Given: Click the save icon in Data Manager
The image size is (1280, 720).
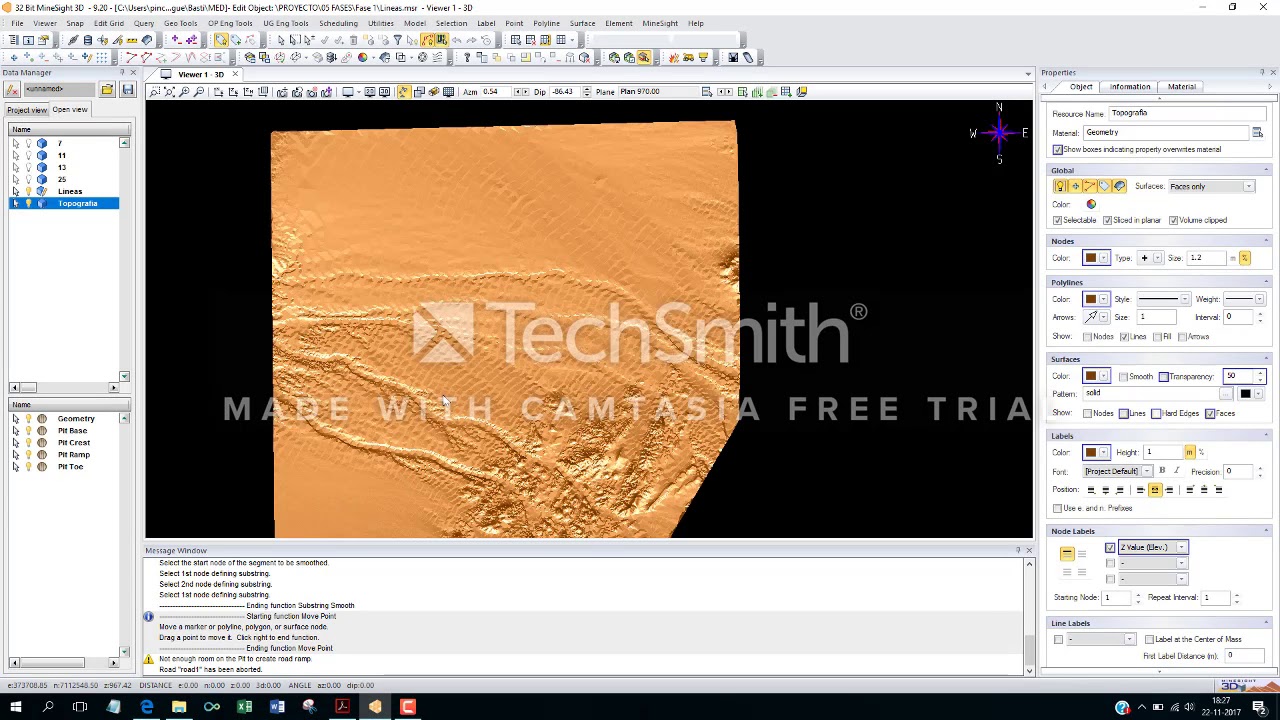Looking at the screenshot, I should (x=128, y=90).
